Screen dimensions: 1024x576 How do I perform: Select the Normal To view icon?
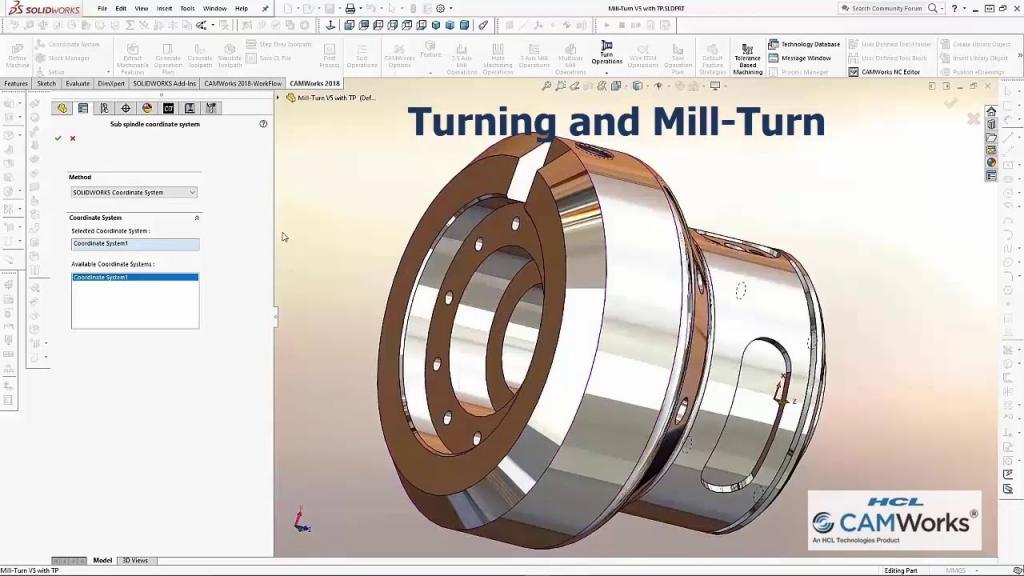click(330, 25)
